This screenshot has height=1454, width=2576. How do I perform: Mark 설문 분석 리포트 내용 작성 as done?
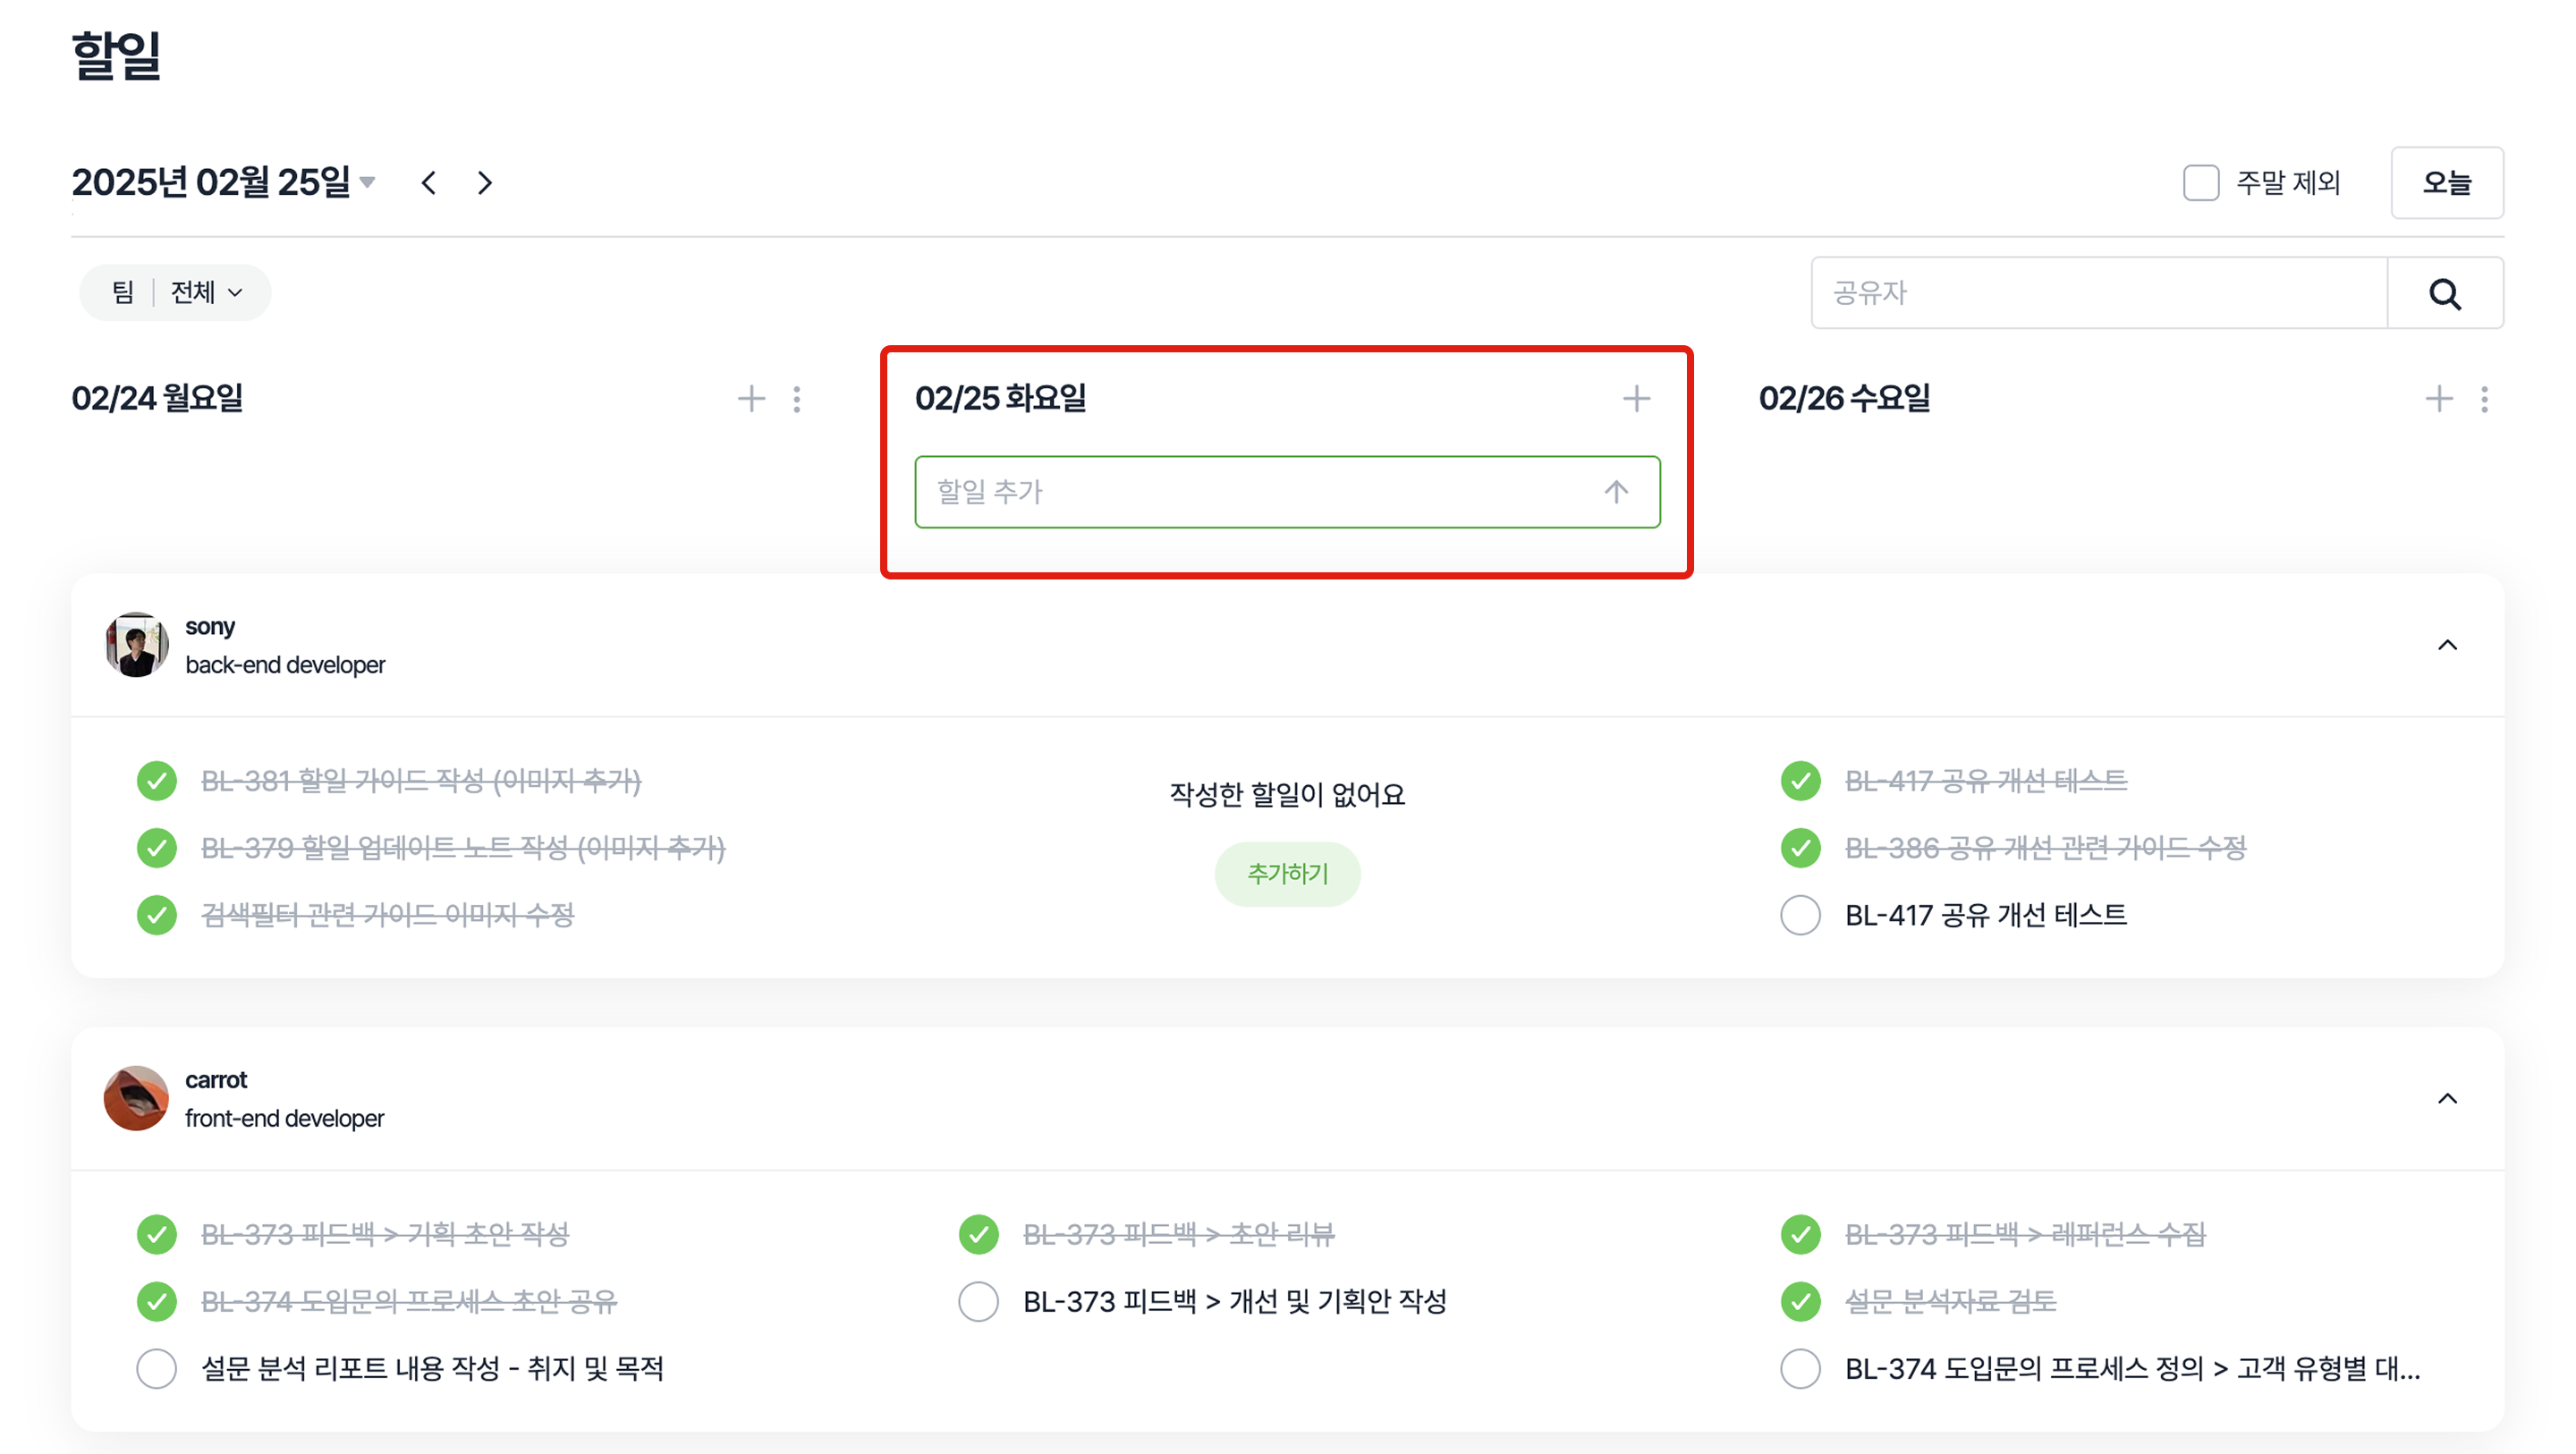coord(157,1368)
